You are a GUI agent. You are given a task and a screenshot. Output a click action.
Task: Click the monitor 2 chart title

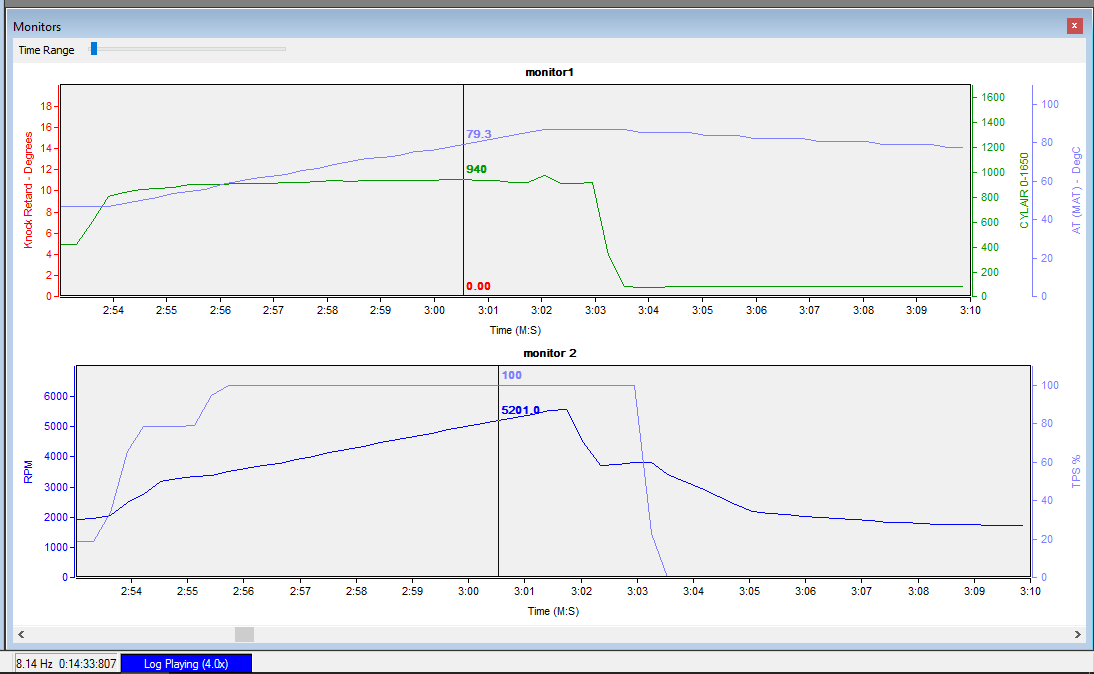click(550, 353)
